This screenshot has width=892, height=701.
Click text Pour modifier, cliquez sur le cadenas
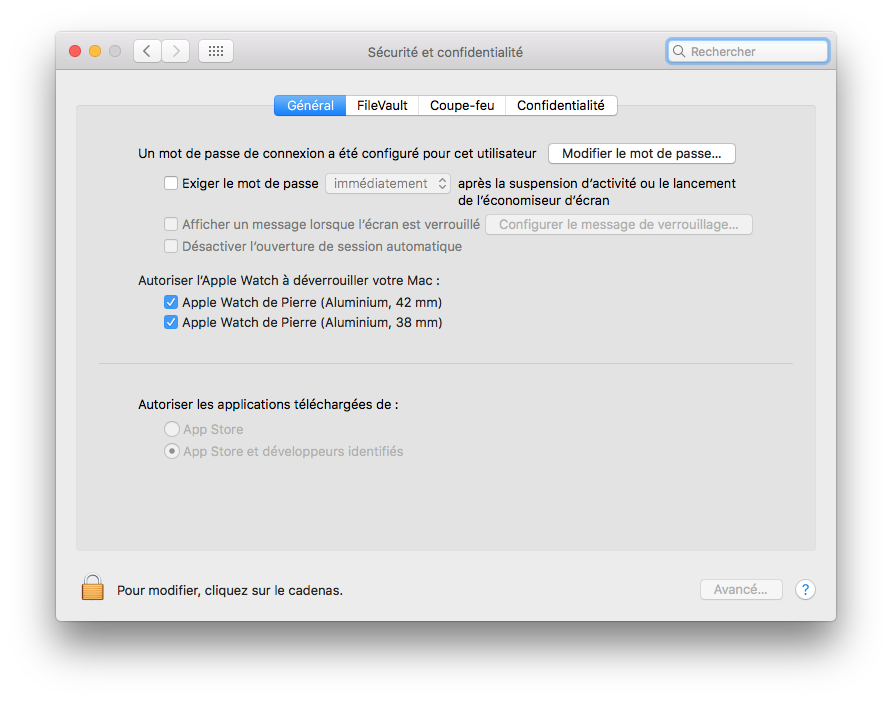[230, 591]
